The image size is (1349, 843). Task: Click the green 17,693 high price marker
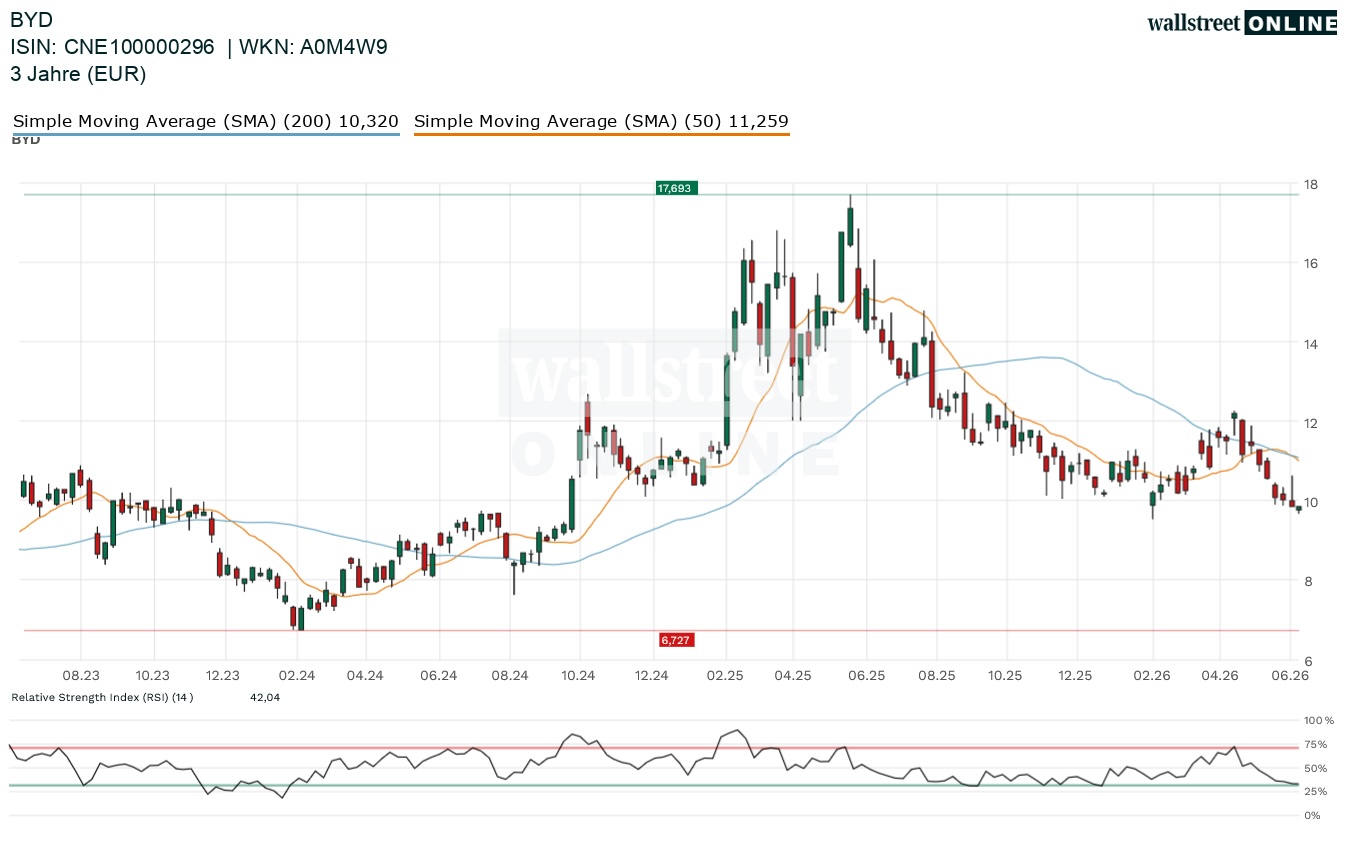coord(675,187)
